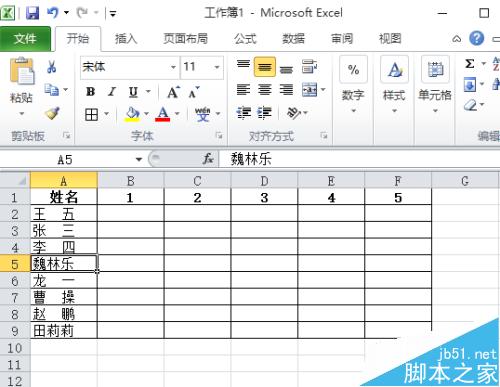This screenshot has height=387, width=500.
Task: Switch to the 页面布局 Page Layout tab
Action: coord(186,39)
